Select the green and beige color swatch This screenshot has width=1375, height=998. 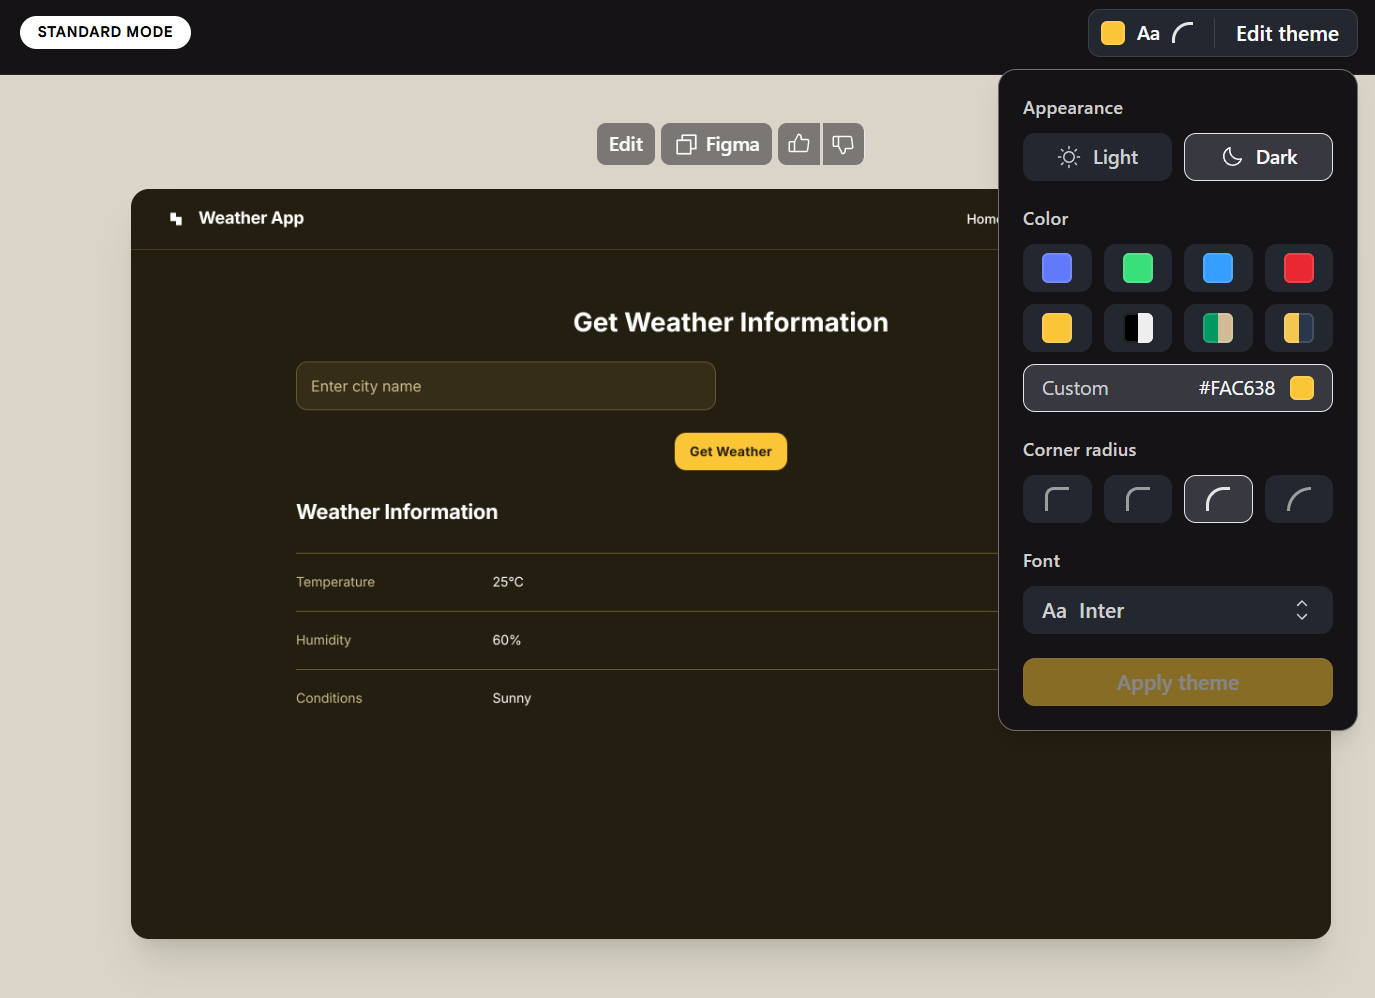click(1218, 328)
